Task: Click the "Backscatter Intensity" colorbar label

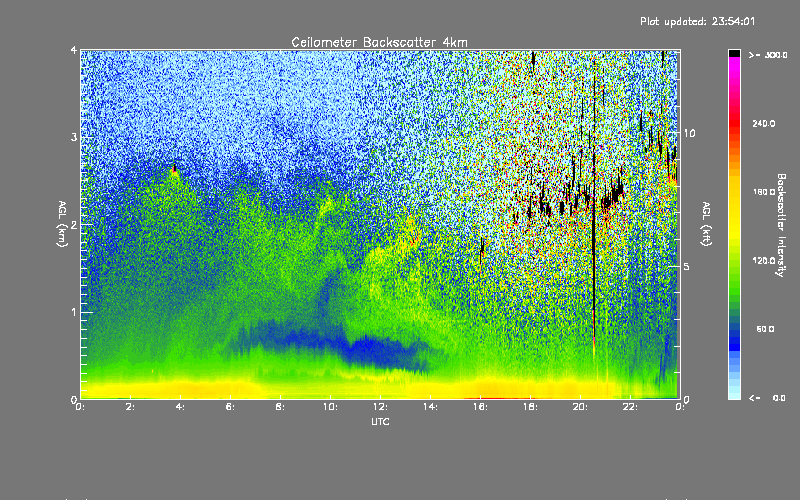Action: (780, 225)
